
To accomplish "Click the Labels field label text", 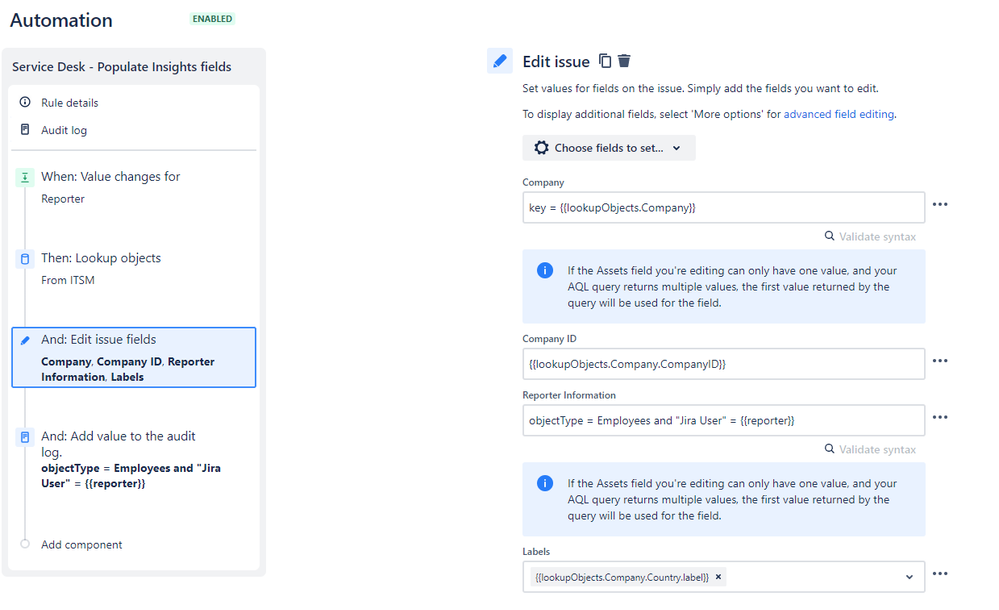I will [536, 551].
